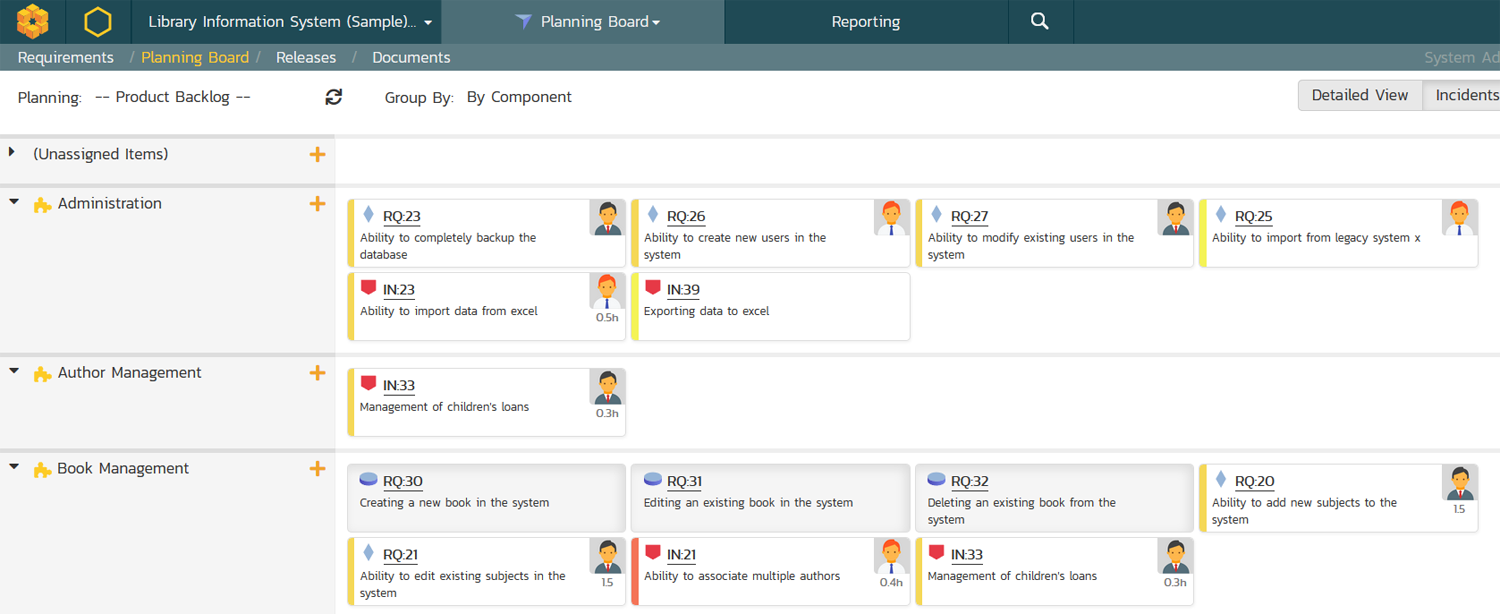The image size is (1500, 614).
Task: Toggle the Incidents button
Action: 1465,95
